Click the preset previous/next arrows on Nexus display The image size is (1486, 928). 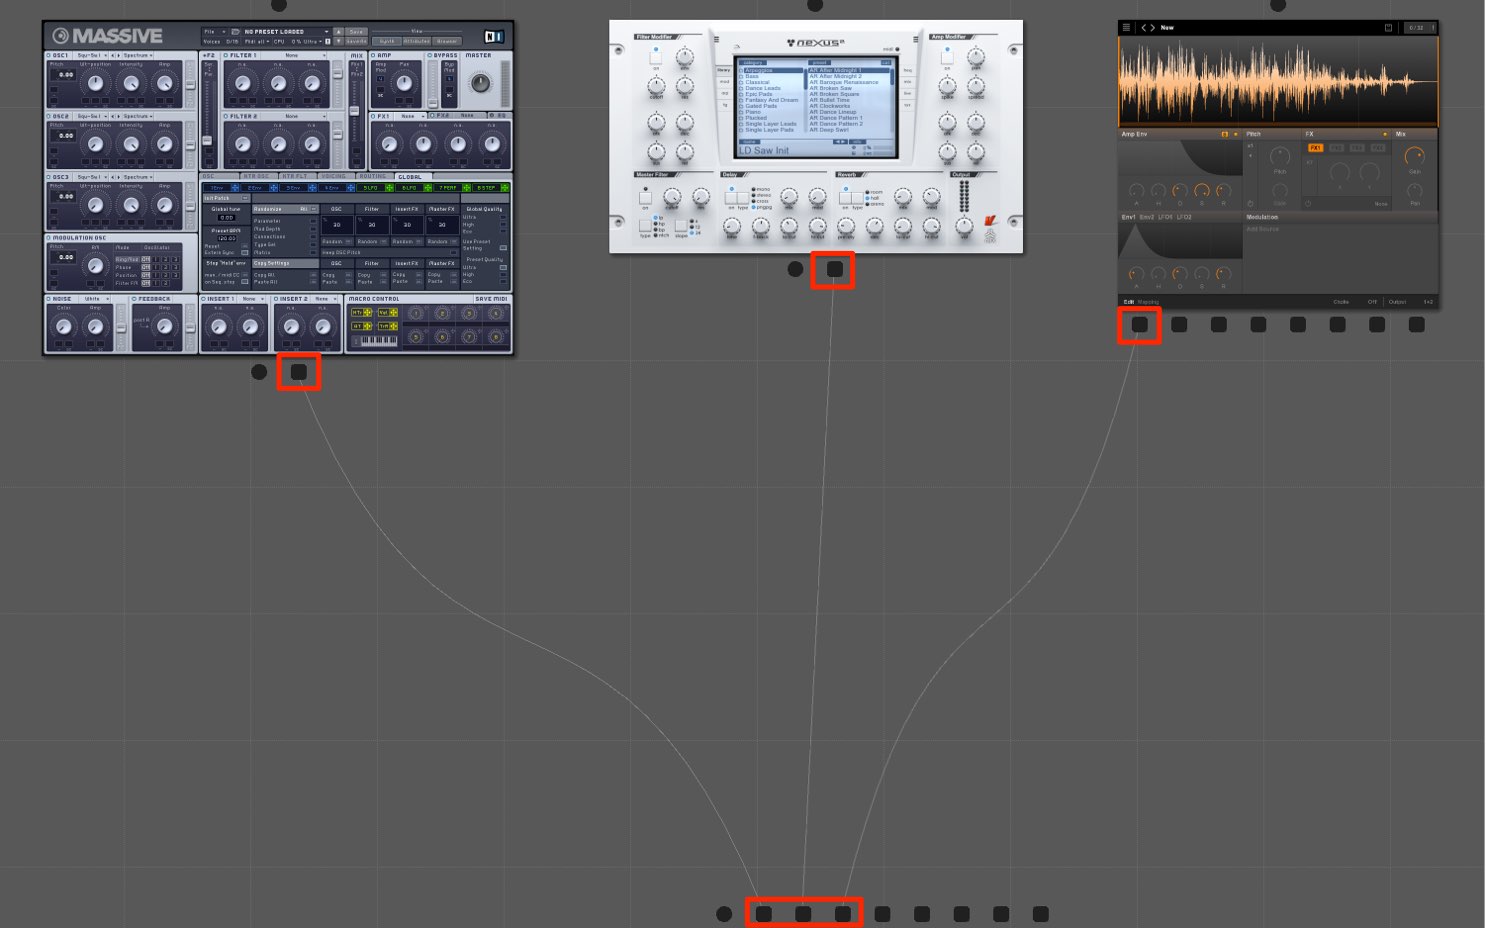840,142
